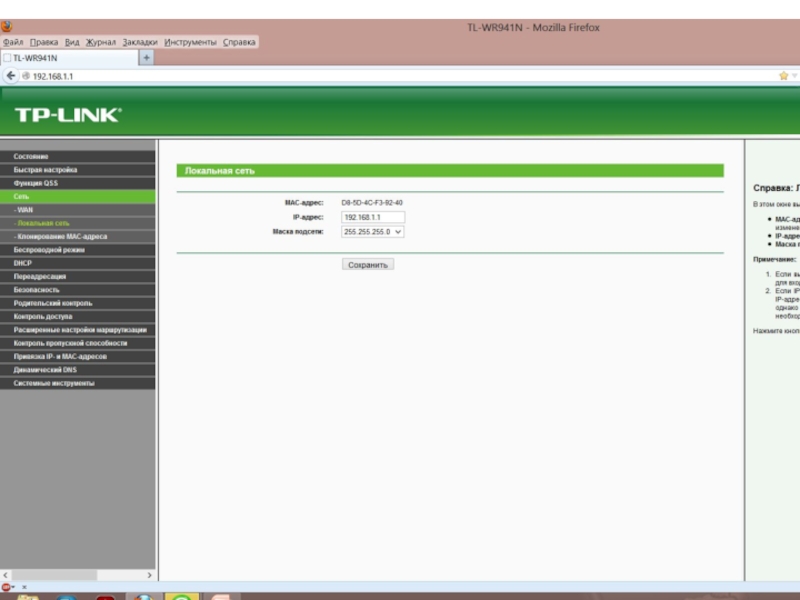
Task: Open Клонирование MAC-адреса submenu item
Action: point(78,236)
